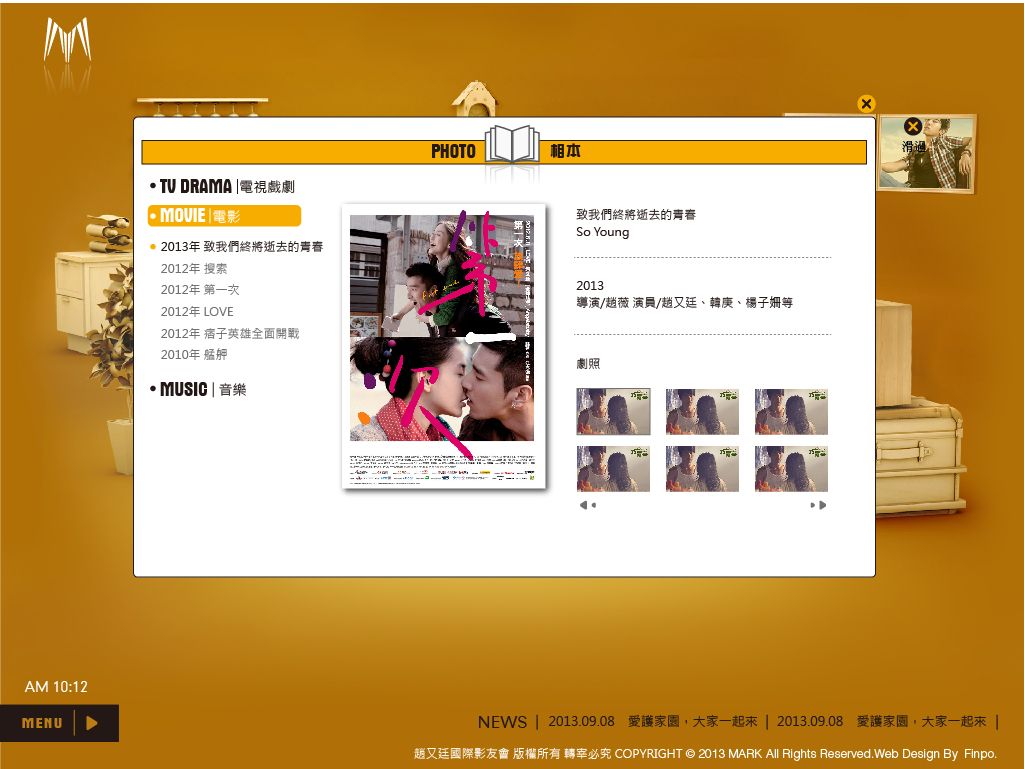Click the So Young movie poster

click(x=444, y=345)
